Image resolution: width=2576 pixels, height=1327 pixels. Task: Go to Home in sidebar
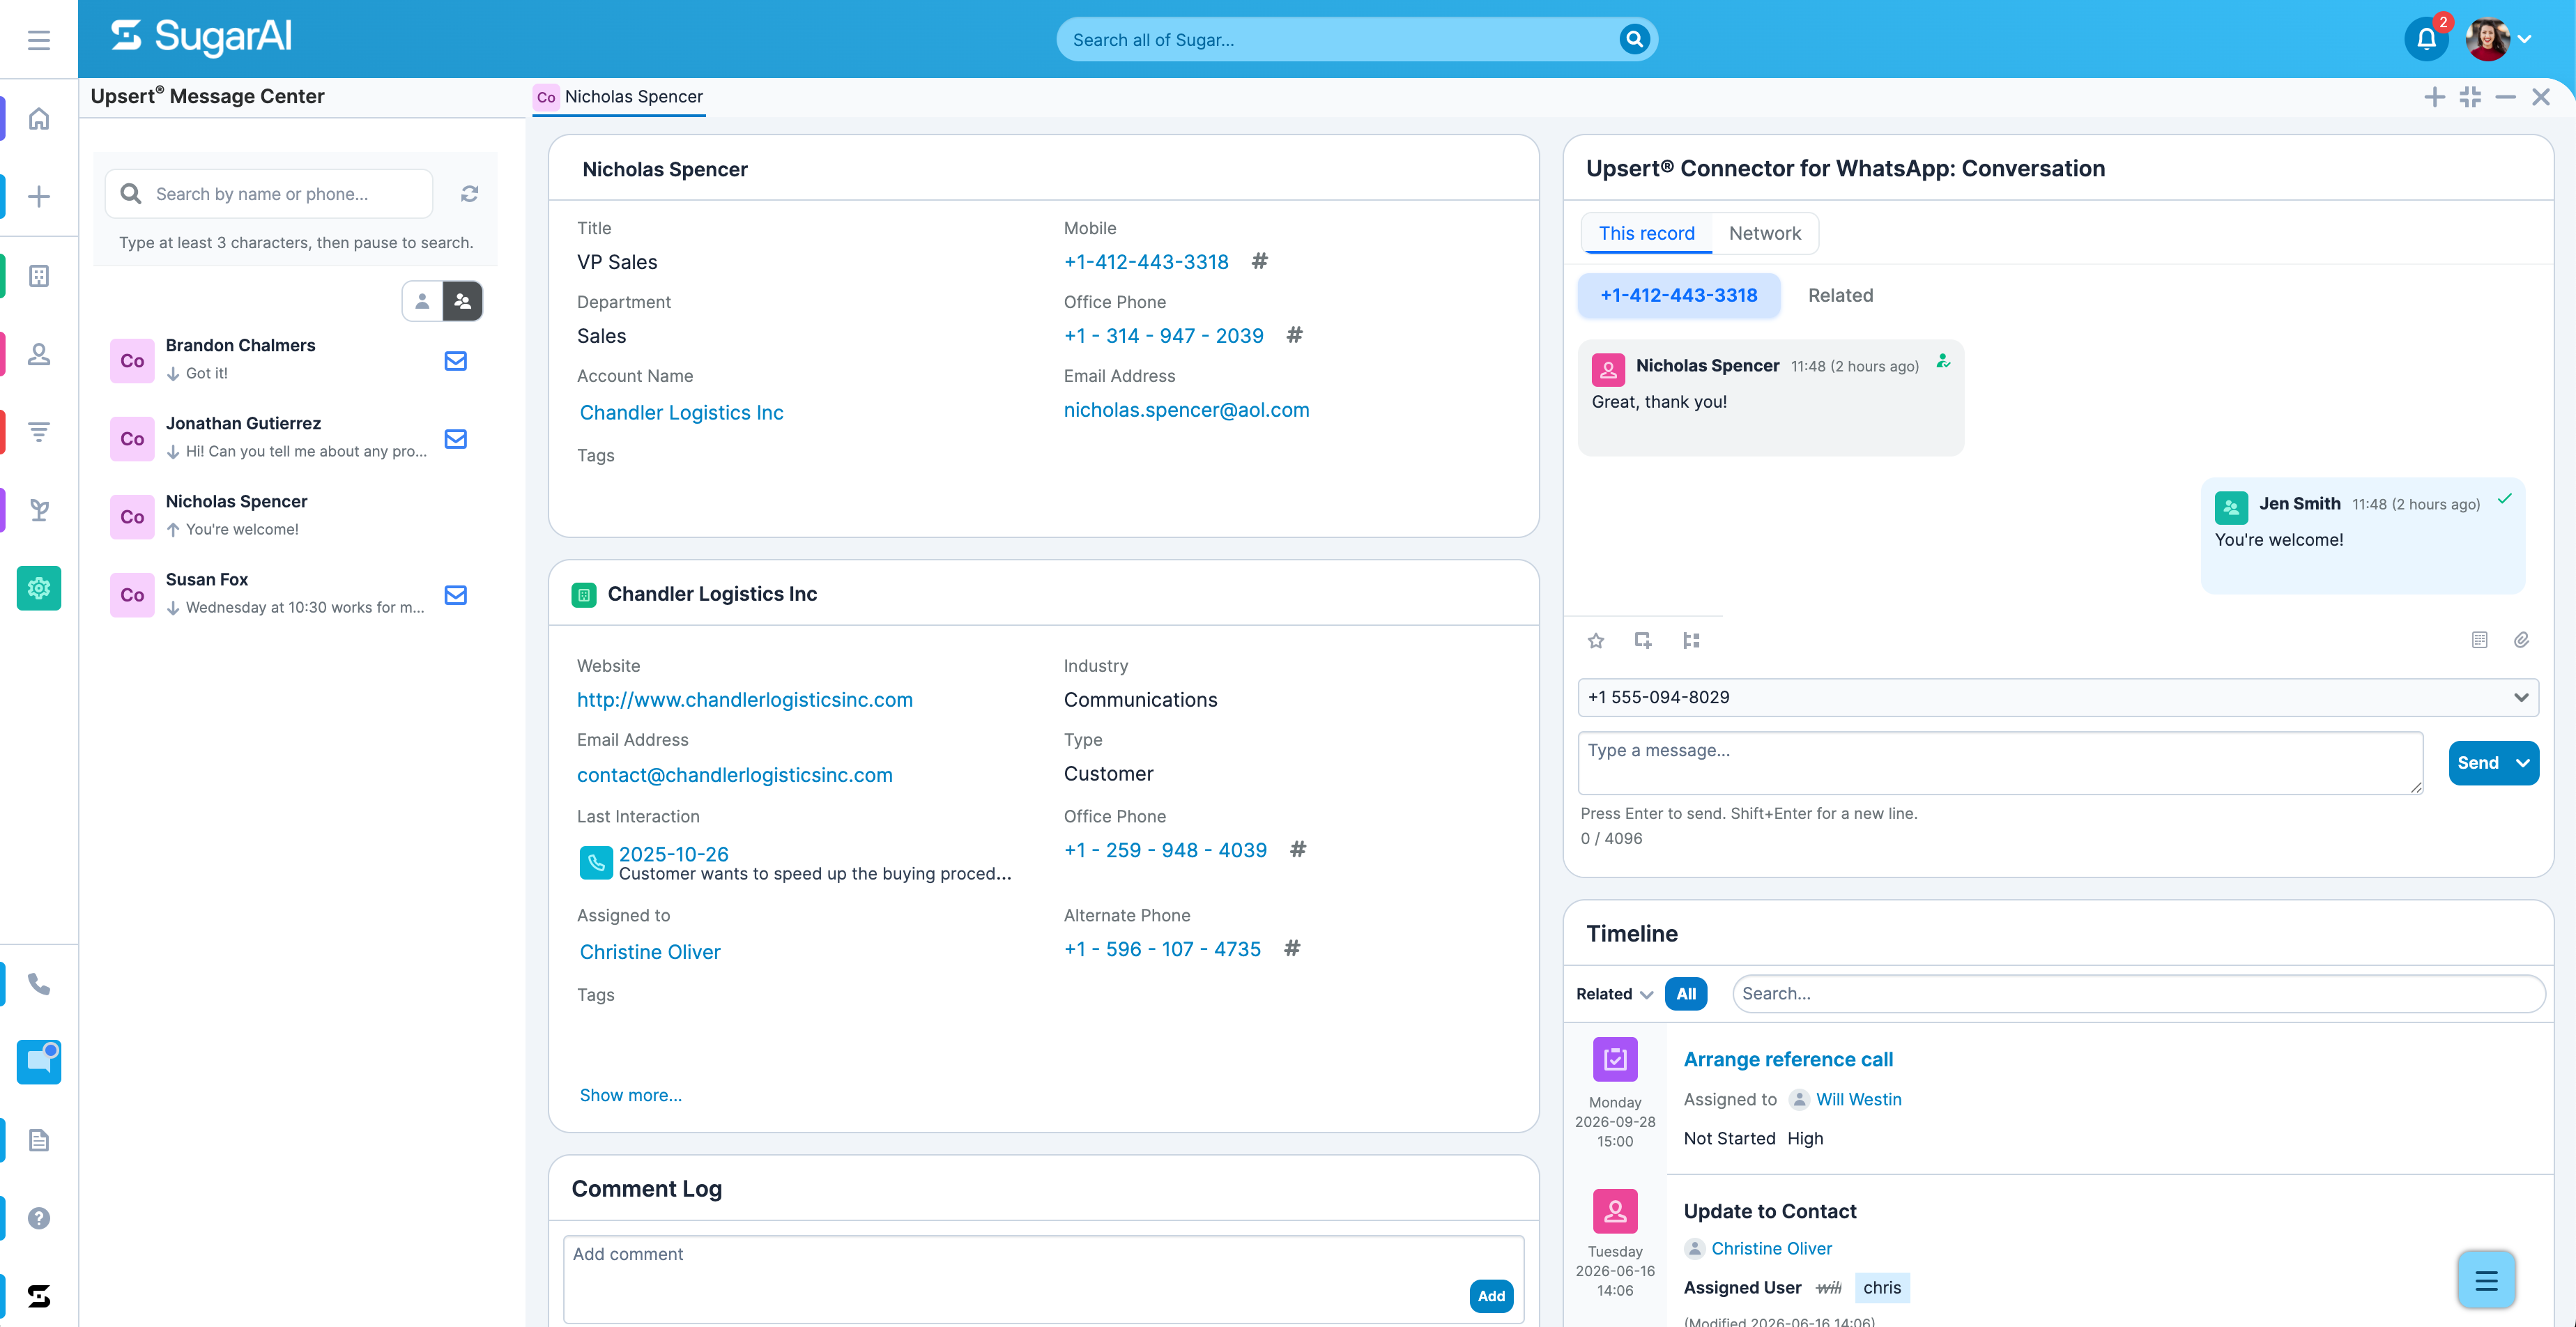(39, 119)
